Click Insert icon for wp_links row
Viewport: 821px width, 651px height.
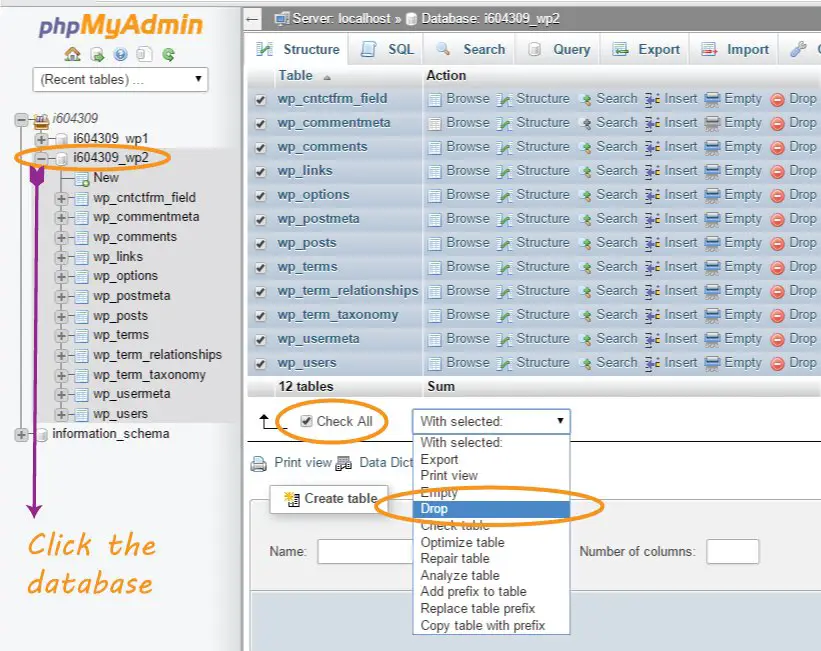coord(652,172)
